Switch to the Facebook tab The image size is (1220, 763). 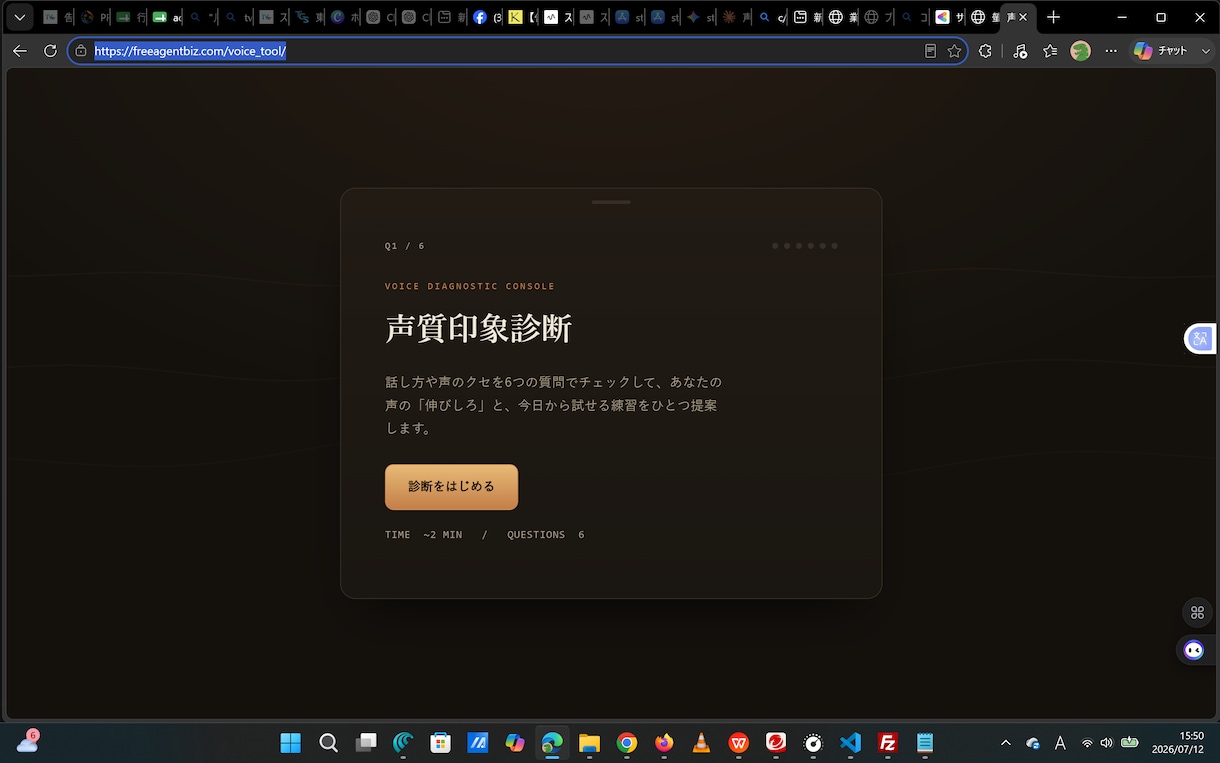point(487,17)
